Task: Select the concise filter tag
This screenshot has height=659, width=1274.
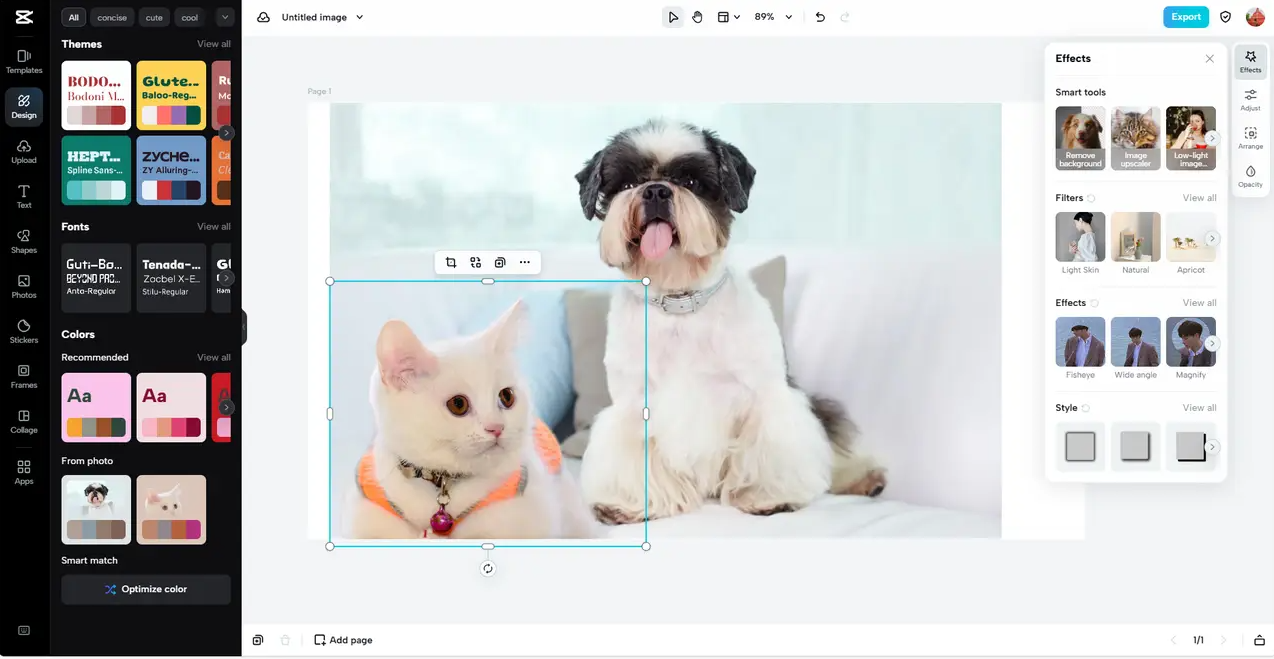Action: coord(112,17)
